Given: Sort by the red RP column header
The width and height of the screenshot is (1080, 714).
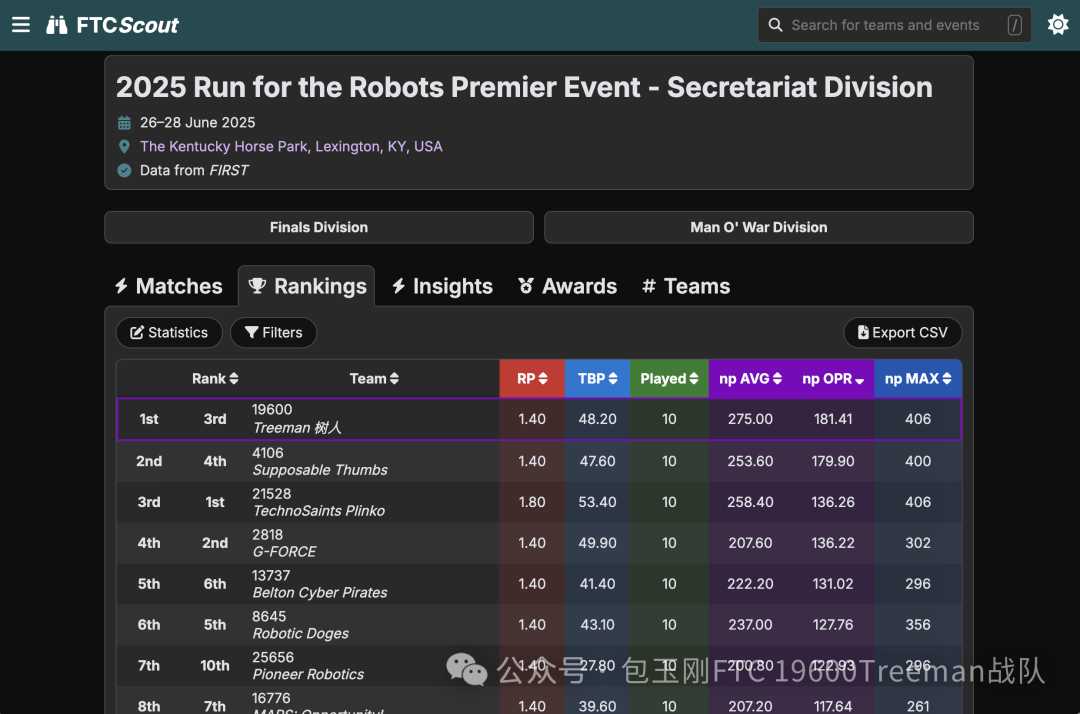Looking at the screenshot, I should click(x=532, y=378).
